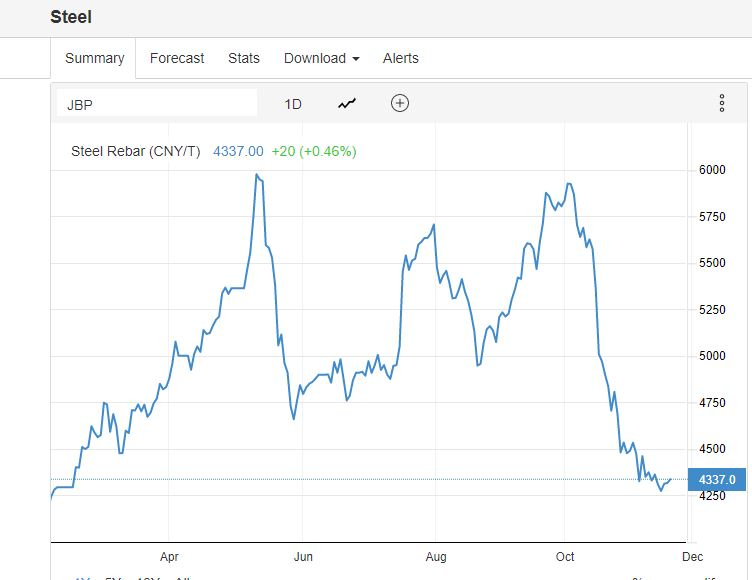The width and height of the screenshot is (752, 580).
Task: Switch to the Summary tab
Action: click(x=94, y=58)
